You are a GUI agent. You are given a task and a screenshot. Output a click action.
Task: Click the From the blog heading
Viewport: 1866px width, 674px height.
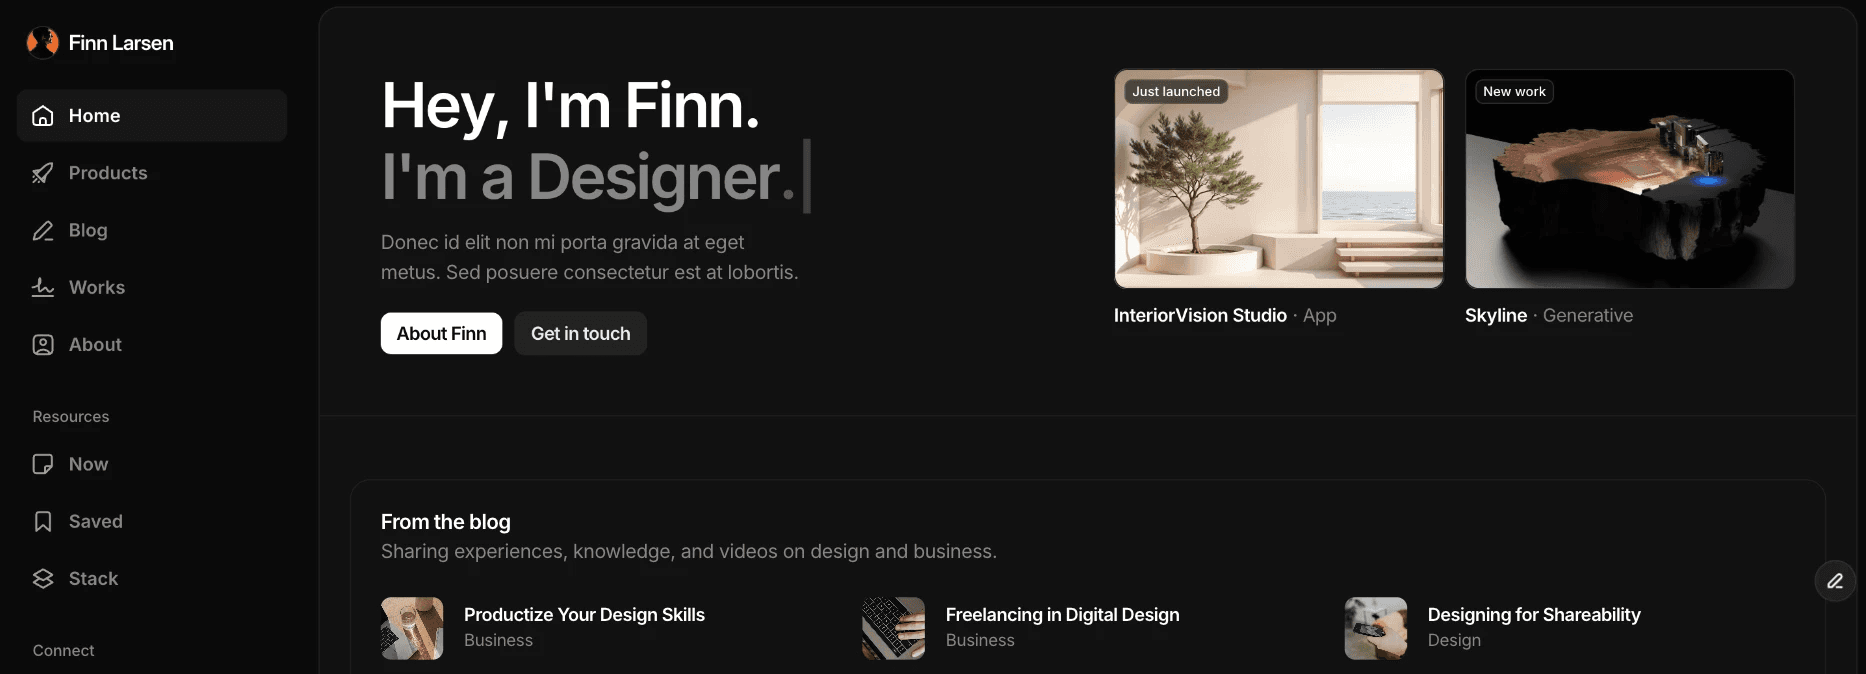tap(445, 521)
